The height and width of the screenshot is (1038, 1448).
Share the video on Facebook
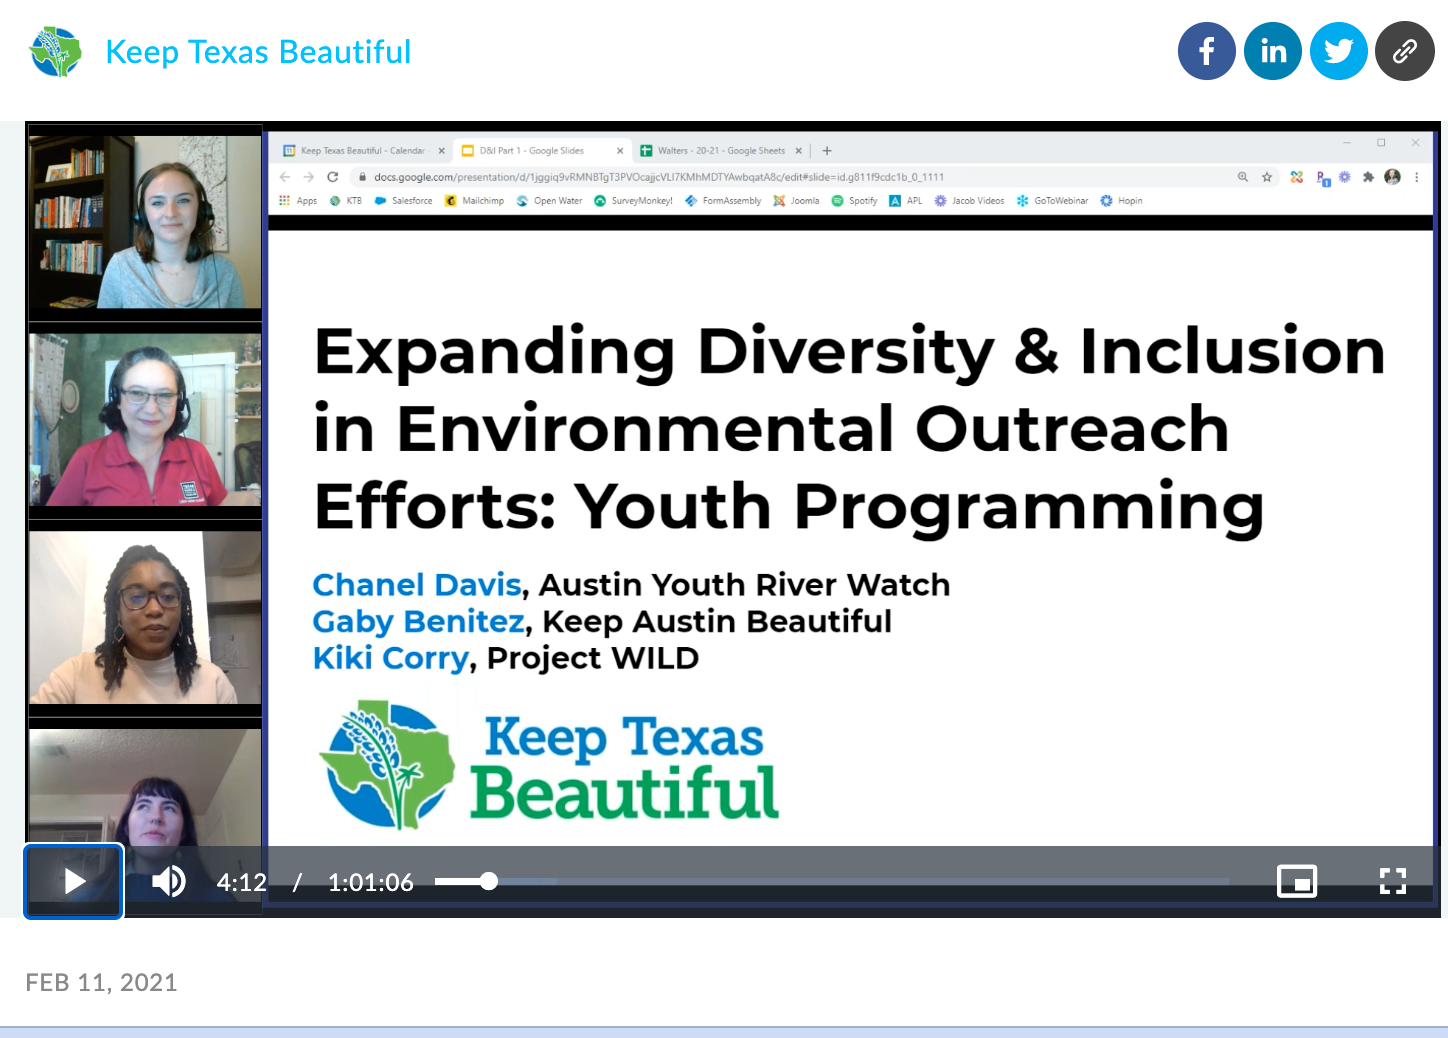[1207, 51]
